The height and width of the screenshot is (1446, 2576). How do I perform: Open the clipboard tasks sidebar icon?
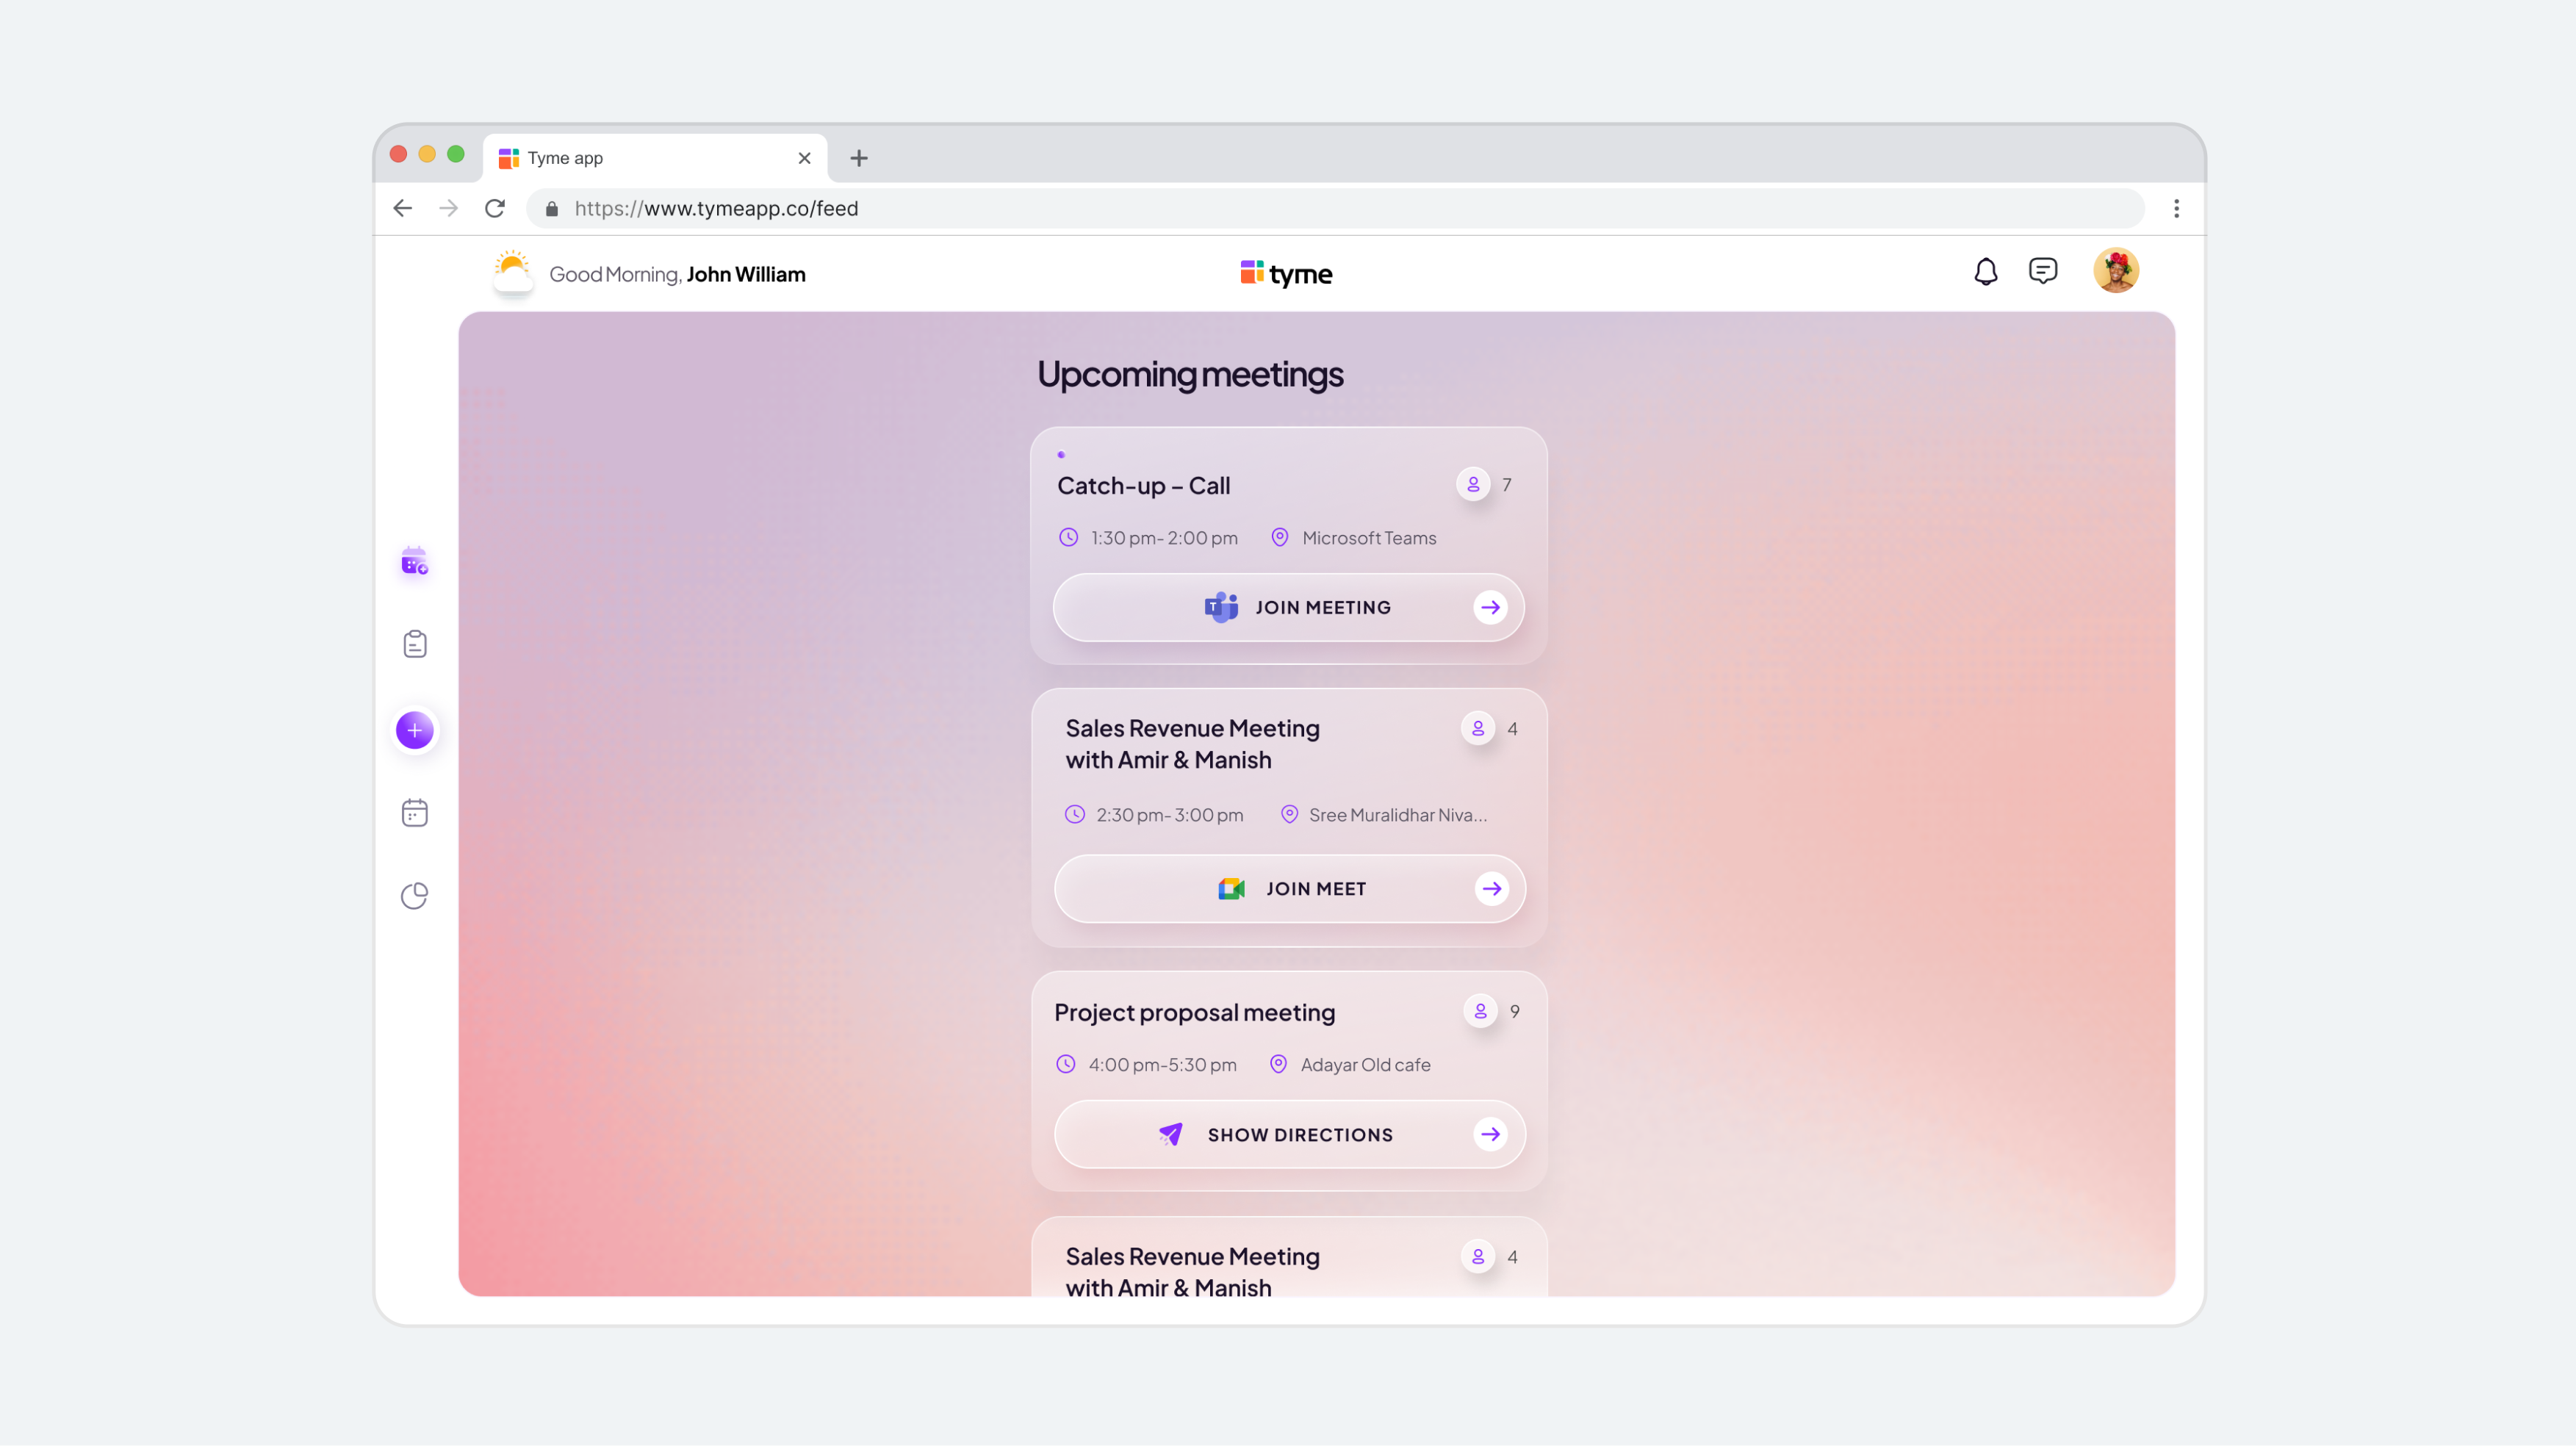[414, 644]
